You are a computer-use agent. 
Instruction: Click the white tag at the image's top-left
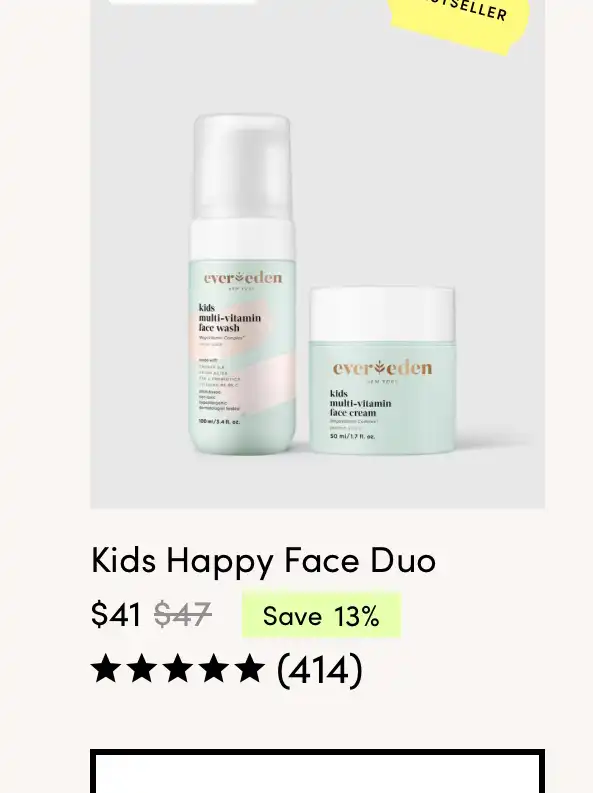pyautogui.click(x=182, y=2)
